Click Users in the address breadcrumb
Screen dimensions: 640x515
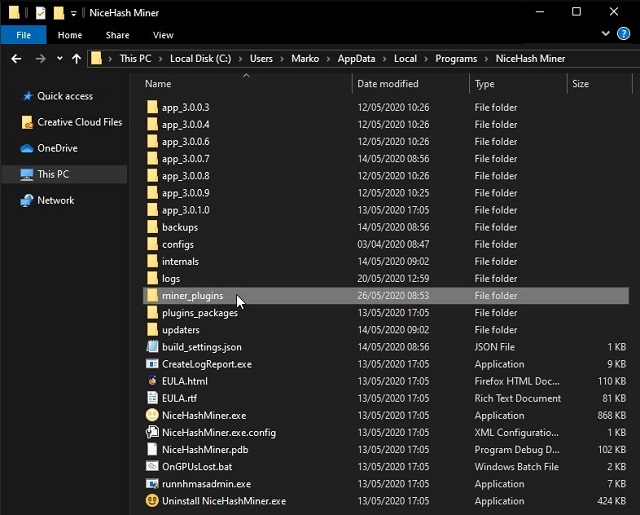(261, 59)
